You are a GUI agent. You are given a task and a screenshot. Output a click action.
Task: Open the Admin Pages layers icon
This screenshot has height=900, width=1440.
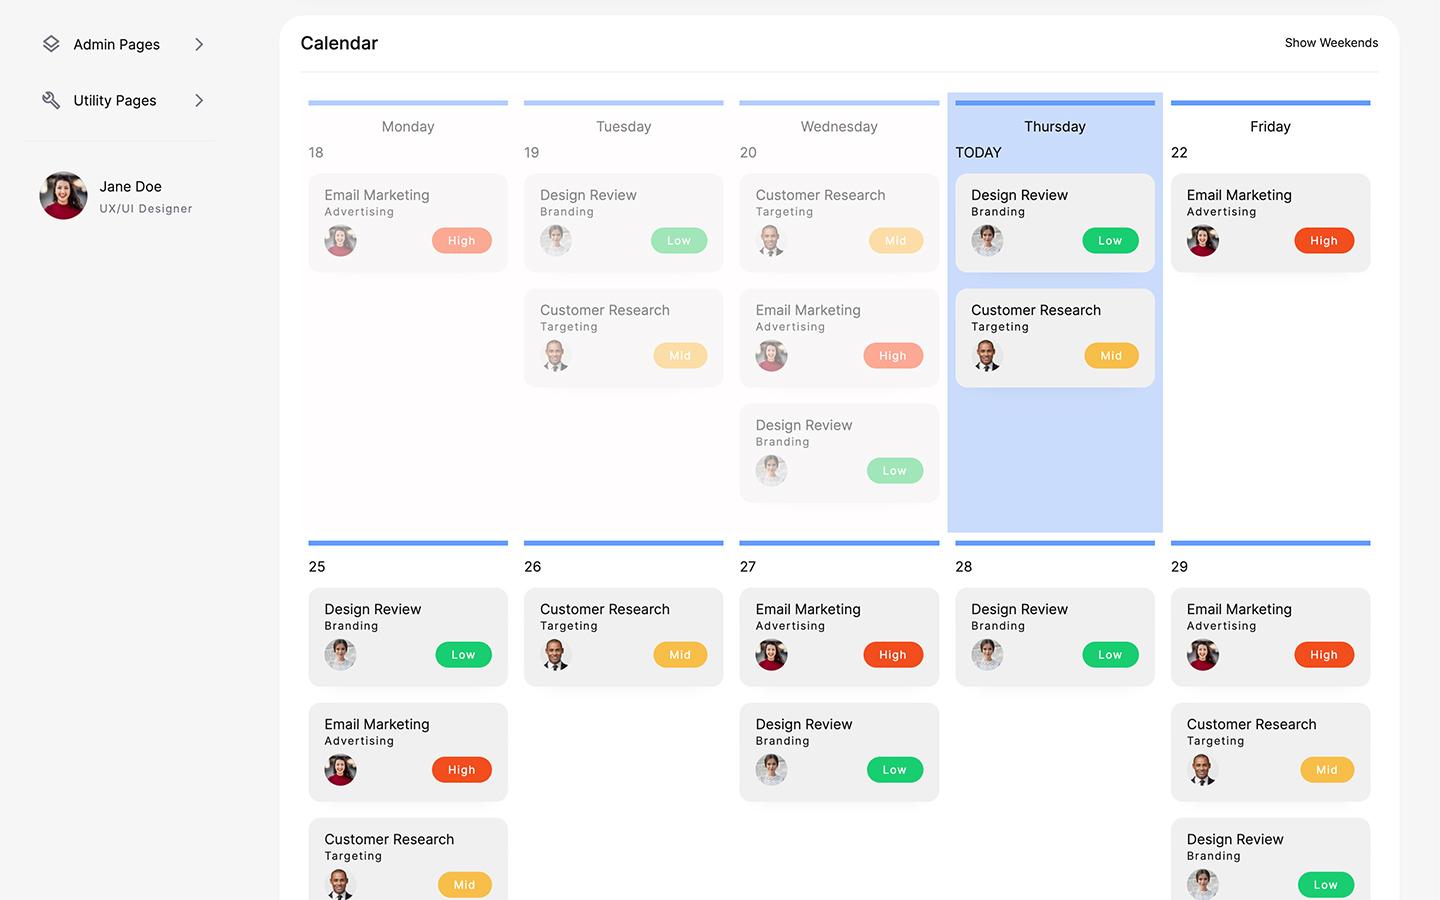[50, 44]
